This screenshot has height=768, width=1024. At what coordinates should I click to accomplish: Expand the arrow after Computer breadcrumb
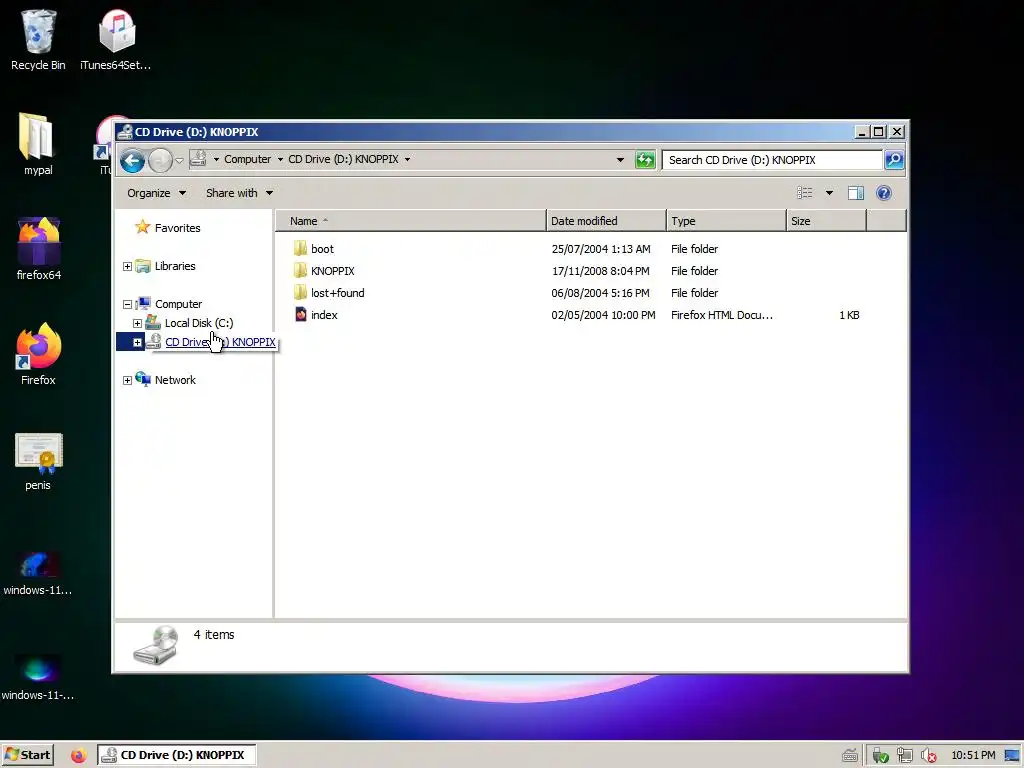280,159
